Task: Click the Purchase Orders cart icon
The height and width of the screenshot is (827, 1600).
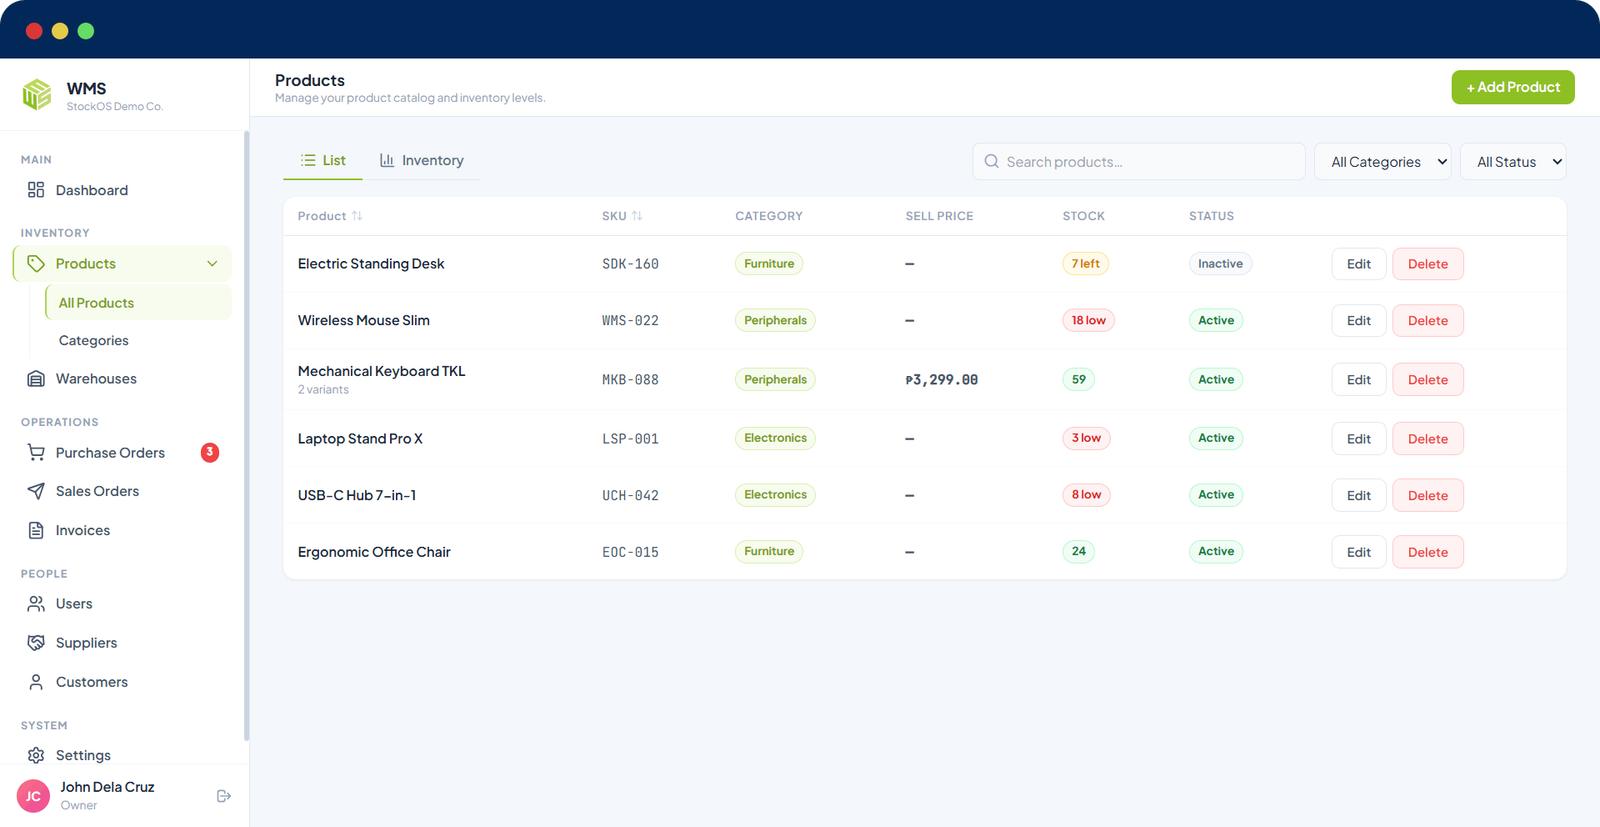Action: 36,453
